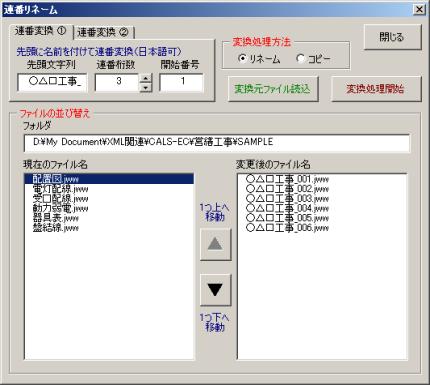Select 盤結線.jww in current file list
Screen dimensions: 430x385
[x=109, y=228]
